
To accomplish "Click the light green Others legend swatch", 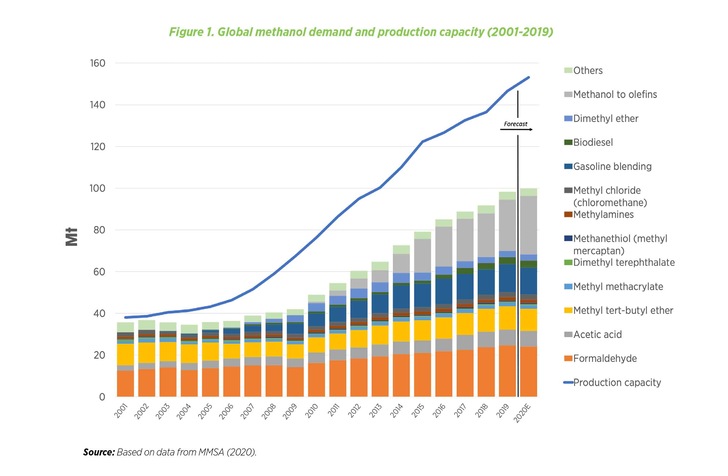I will tap(568, 70).
